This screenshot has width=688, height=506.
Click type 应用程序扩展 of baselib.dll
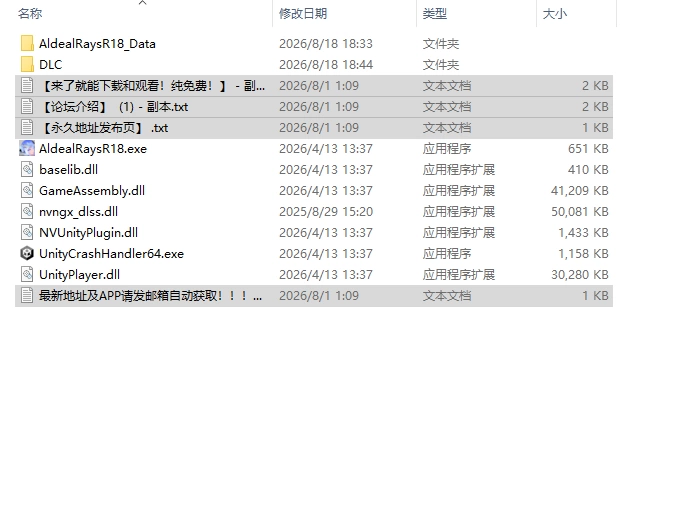click(x=459, y=170)
